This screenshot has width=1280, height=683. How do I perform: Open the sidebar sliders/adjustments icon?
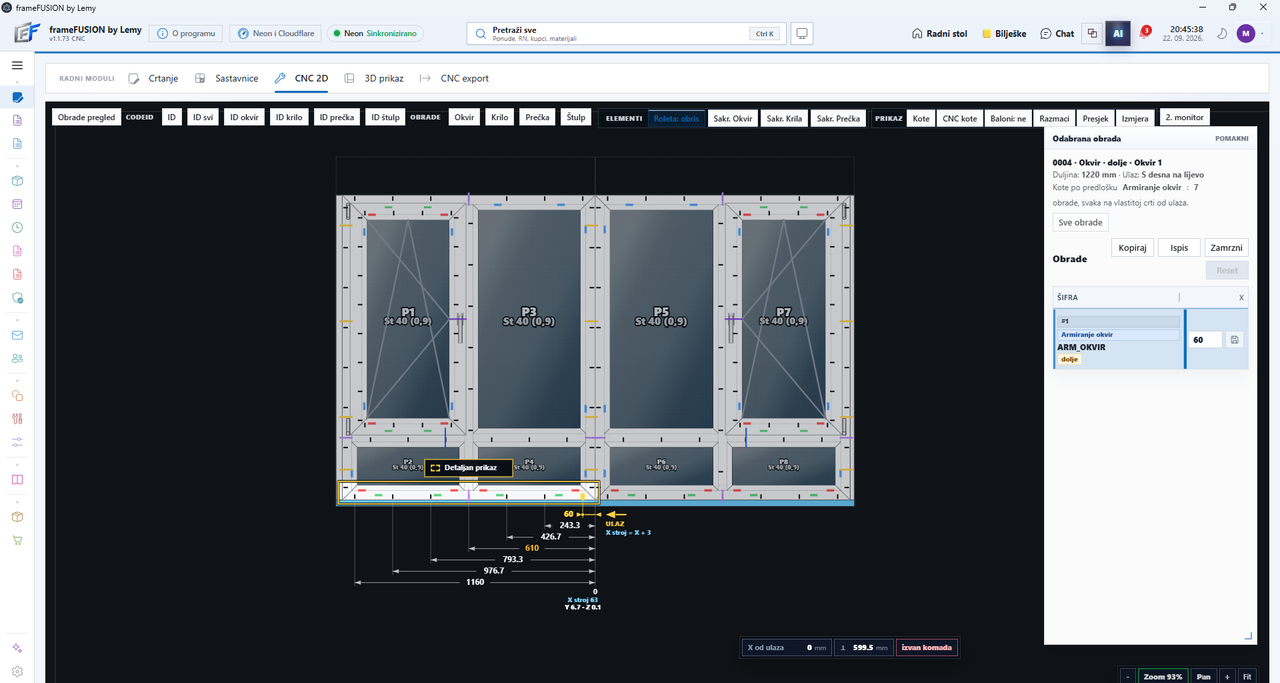[x=17, y=442]
